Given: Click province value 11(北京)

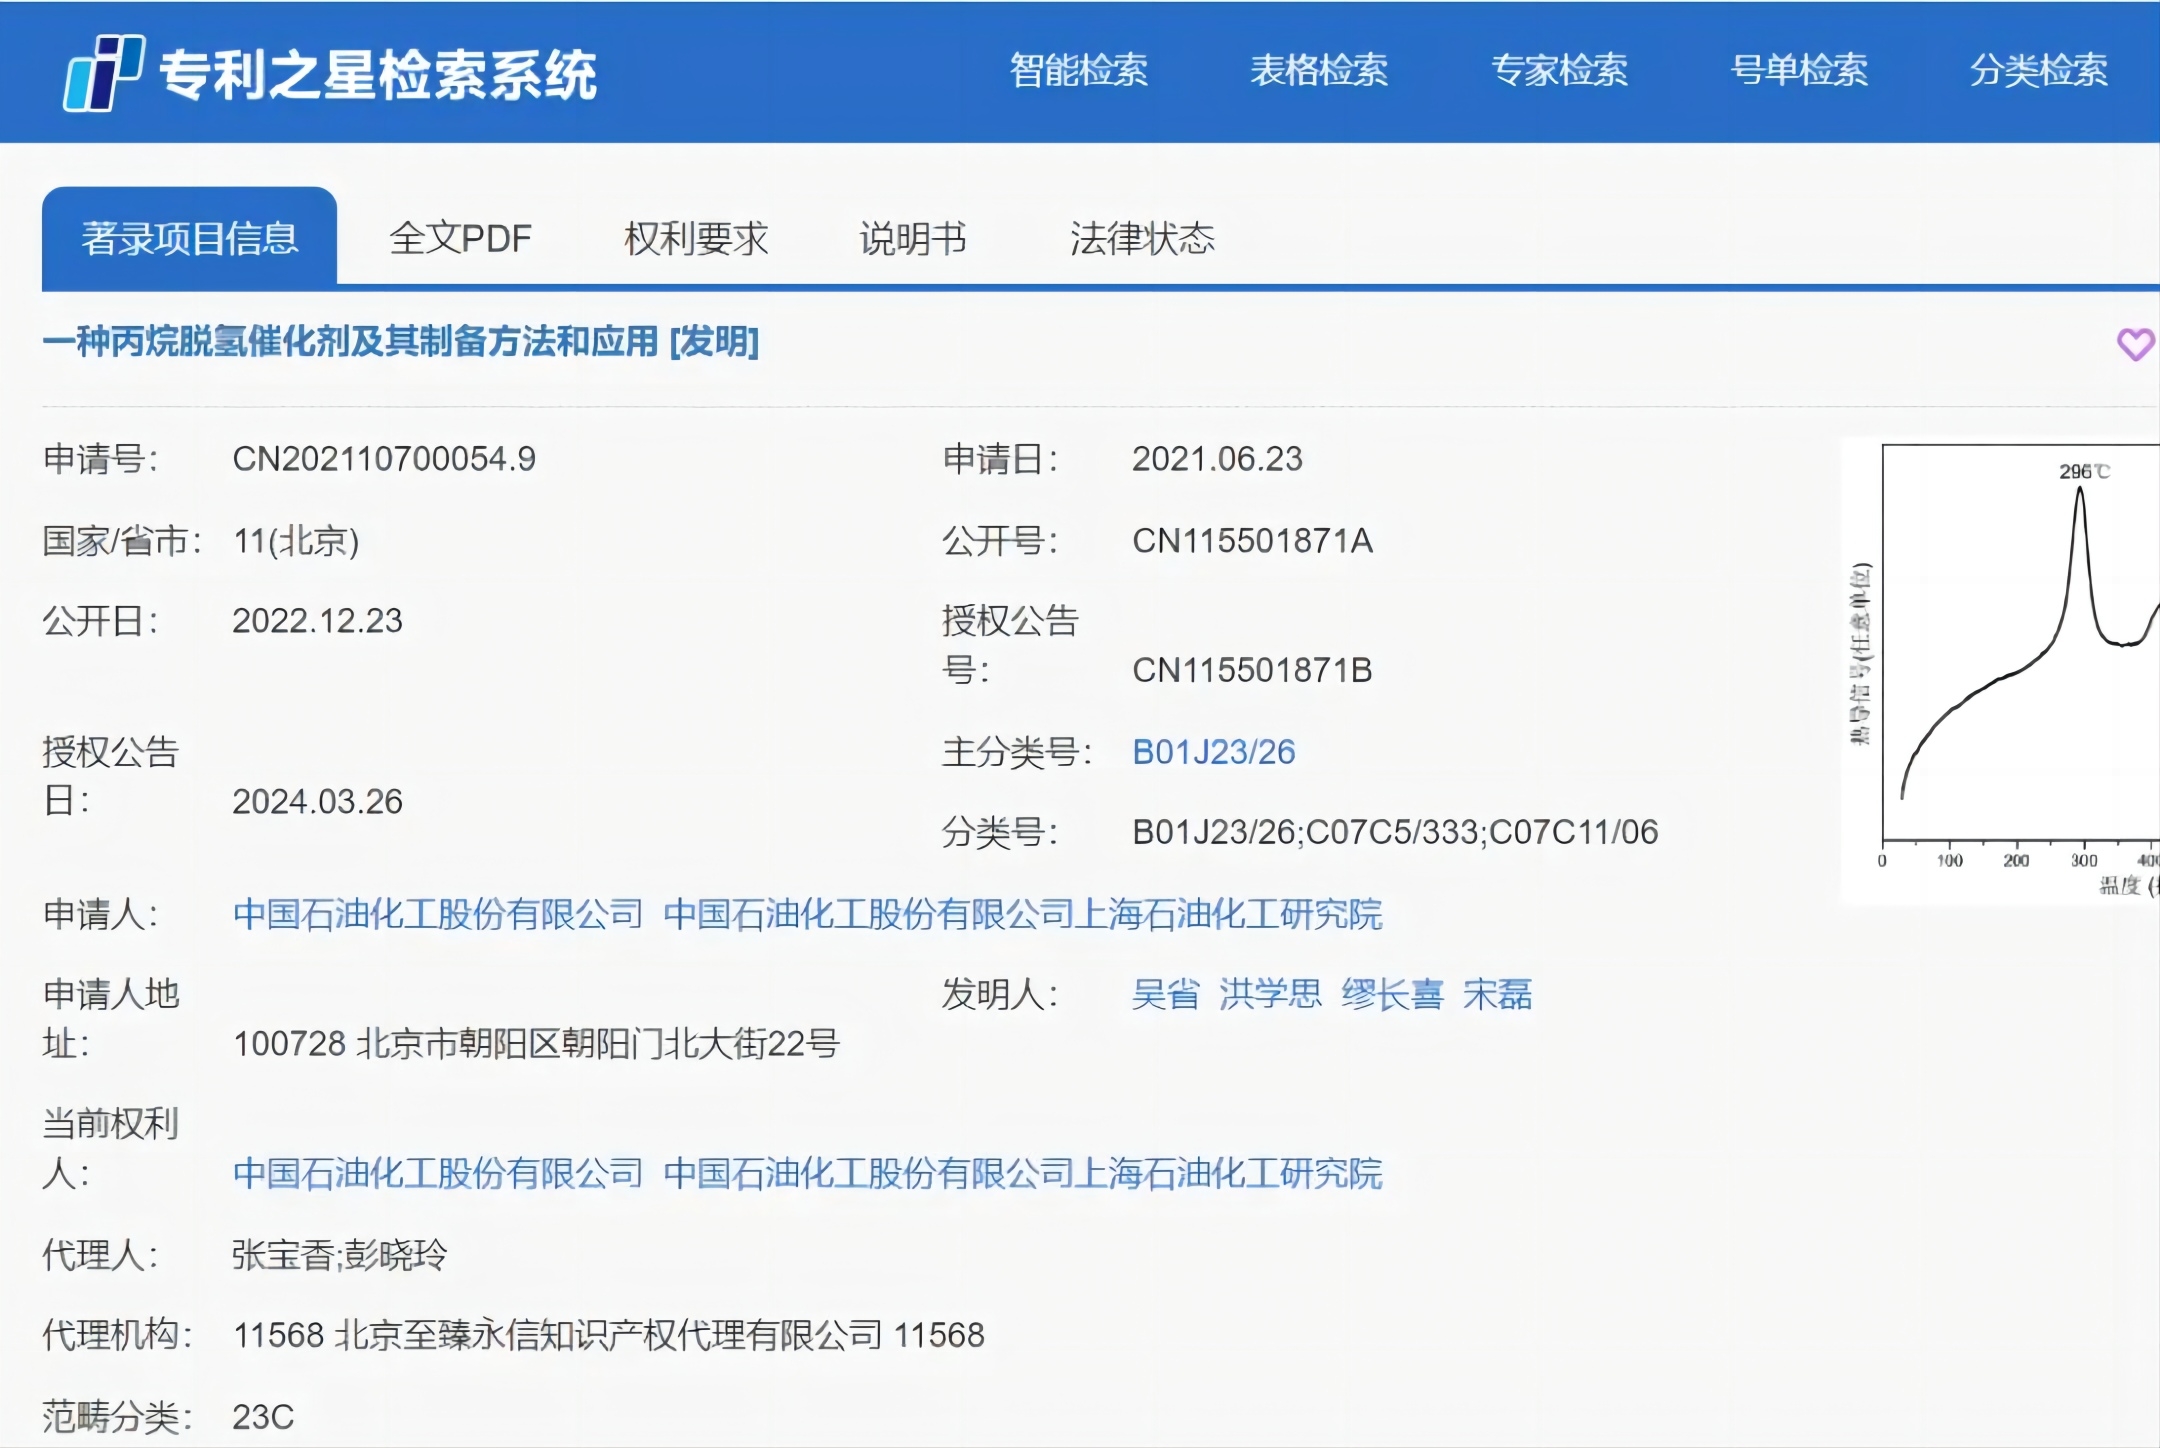Looking at the screenshot, I should point(296,541).
